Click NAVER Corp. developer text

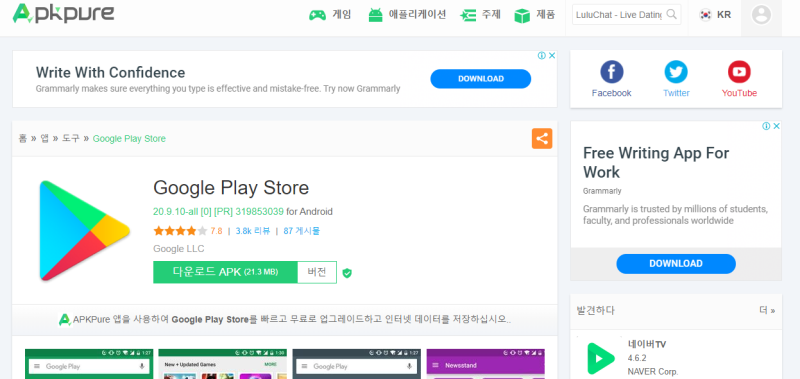[x=653, y=371]
